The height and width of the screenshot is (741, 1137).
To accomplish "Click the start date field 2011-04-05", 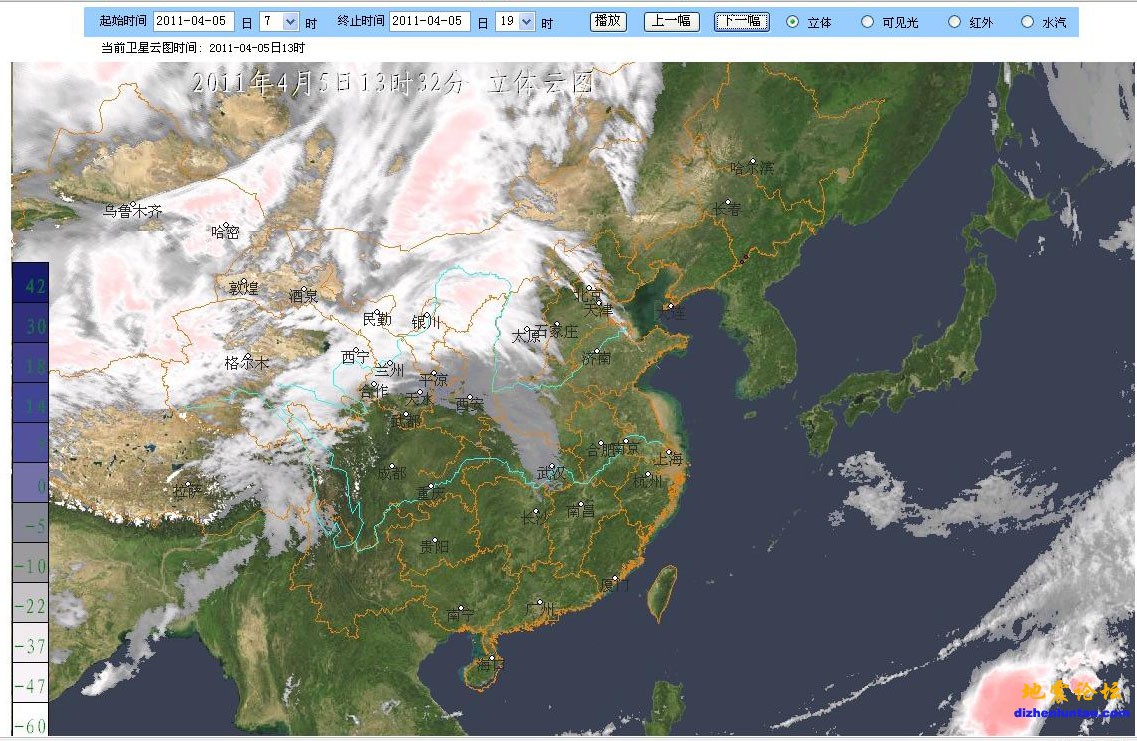I will coord(194,21).
